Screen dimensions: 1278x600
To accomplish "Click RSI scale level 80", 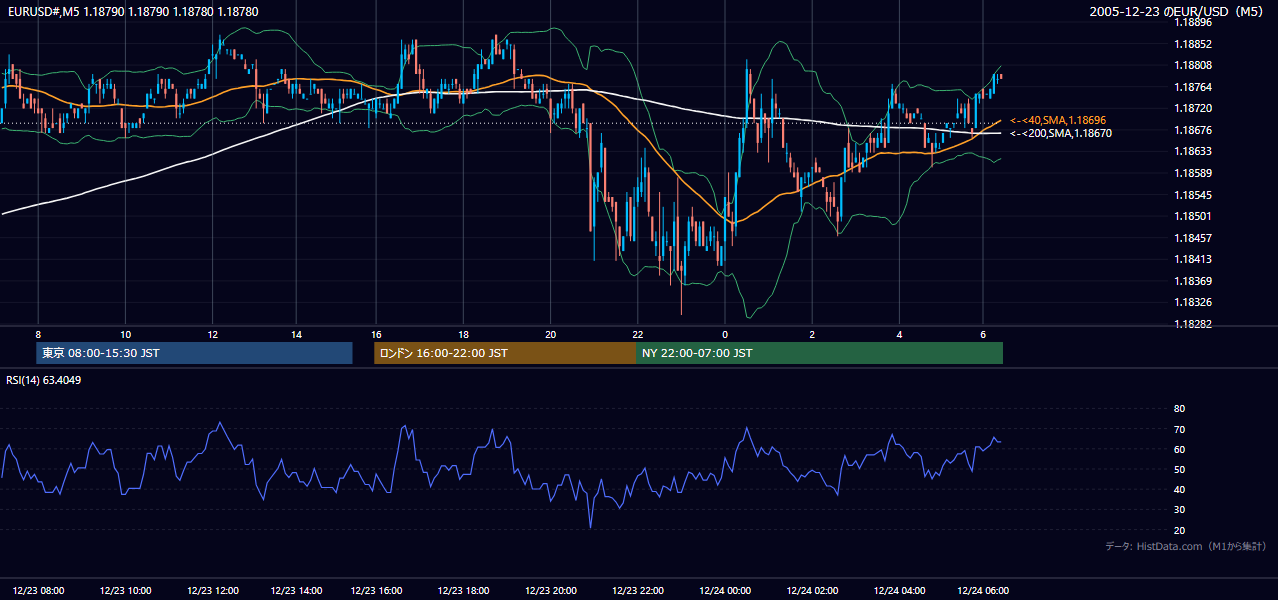I will pos(1179,409).
